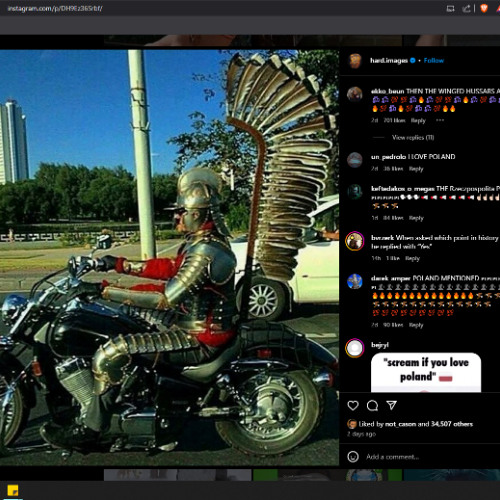Open the 'scream if you love poland' sticker

[426, 372]
